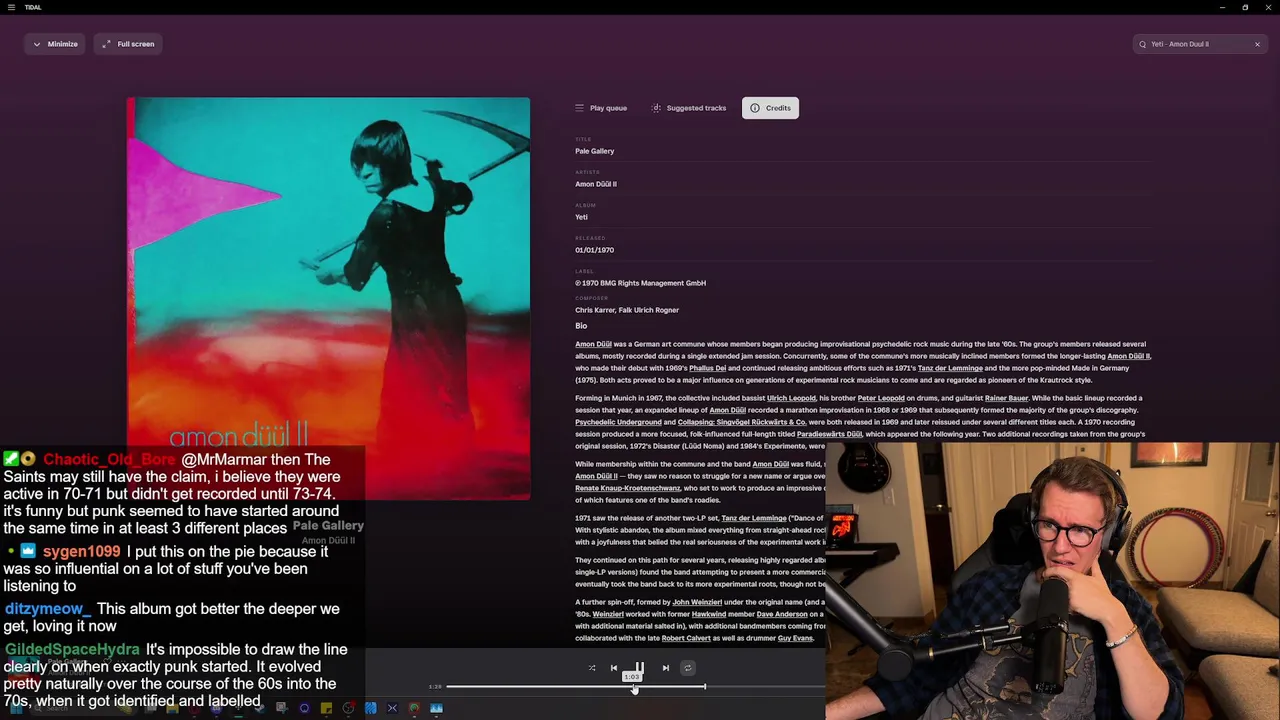Click the Minimize chevron icon

[x=37, y=44]
